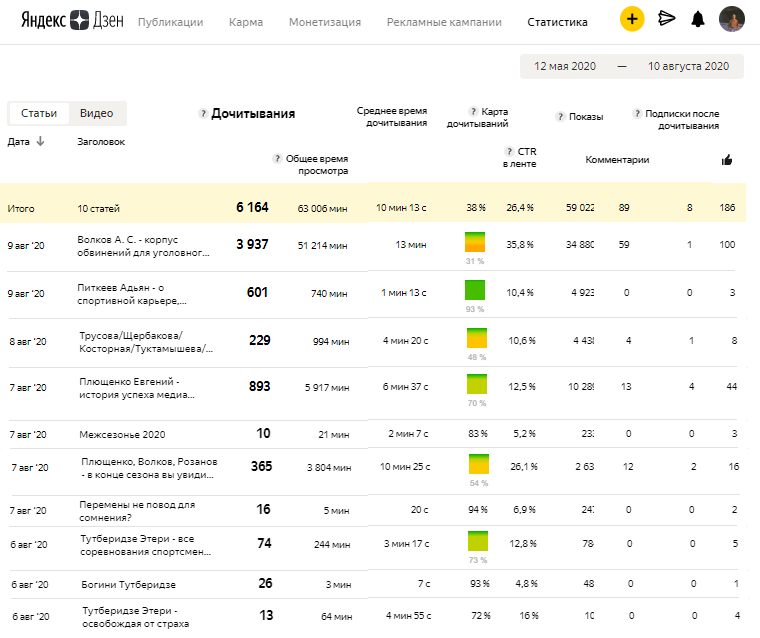Open the Карма menu item
760x638 pixels.
246,22
